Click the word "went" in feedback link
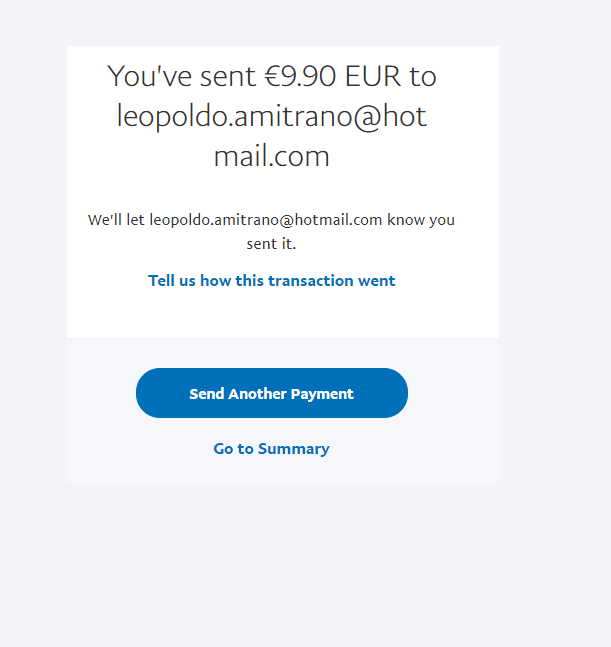 [x=377, y=281]
